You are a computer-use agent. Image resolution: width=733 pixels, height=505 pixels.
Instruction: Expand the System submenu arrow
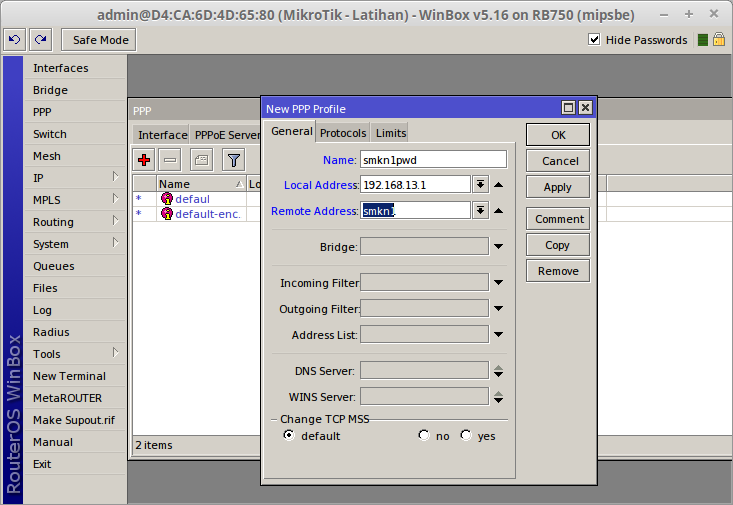pos(115,243)
